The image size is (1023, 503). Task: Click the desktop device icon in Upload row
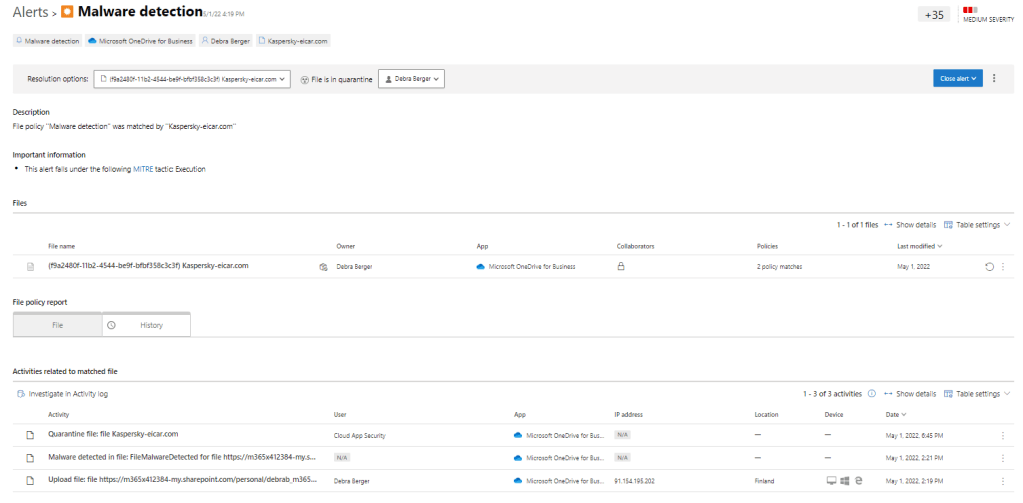tap(831, 481)
